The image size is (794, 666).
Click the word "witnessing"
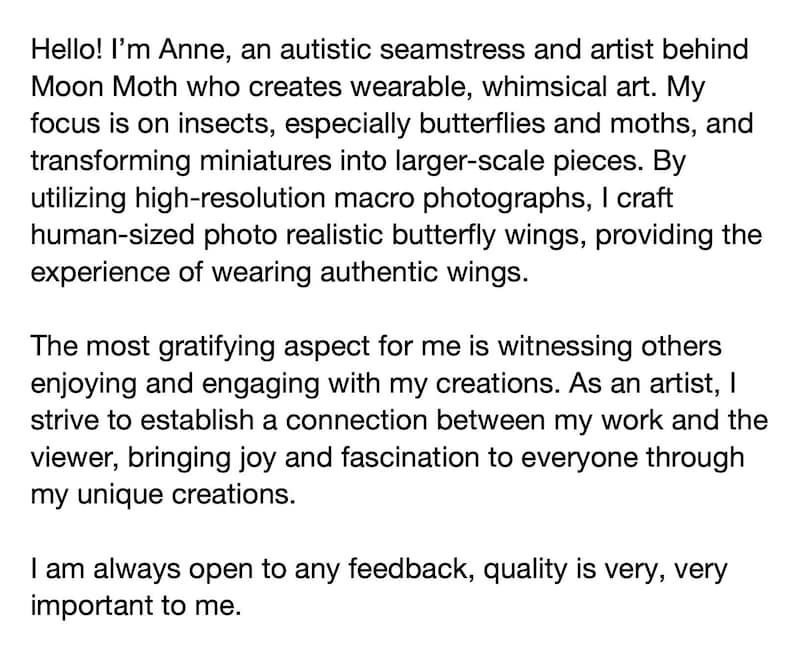[565, 346]
